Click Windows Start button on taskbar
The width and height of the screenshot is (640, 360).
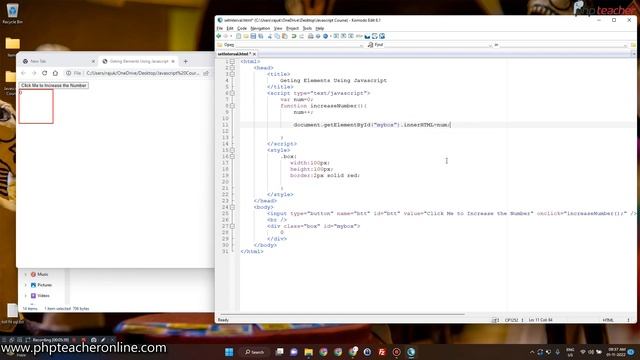coord(229,352)
